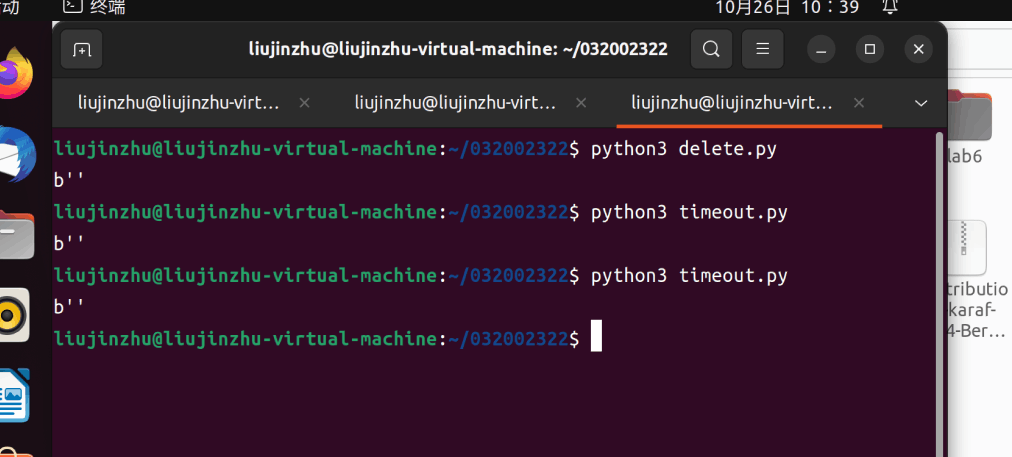Search the terminal output
1012x457 pixels.
(x=711, y=49)
